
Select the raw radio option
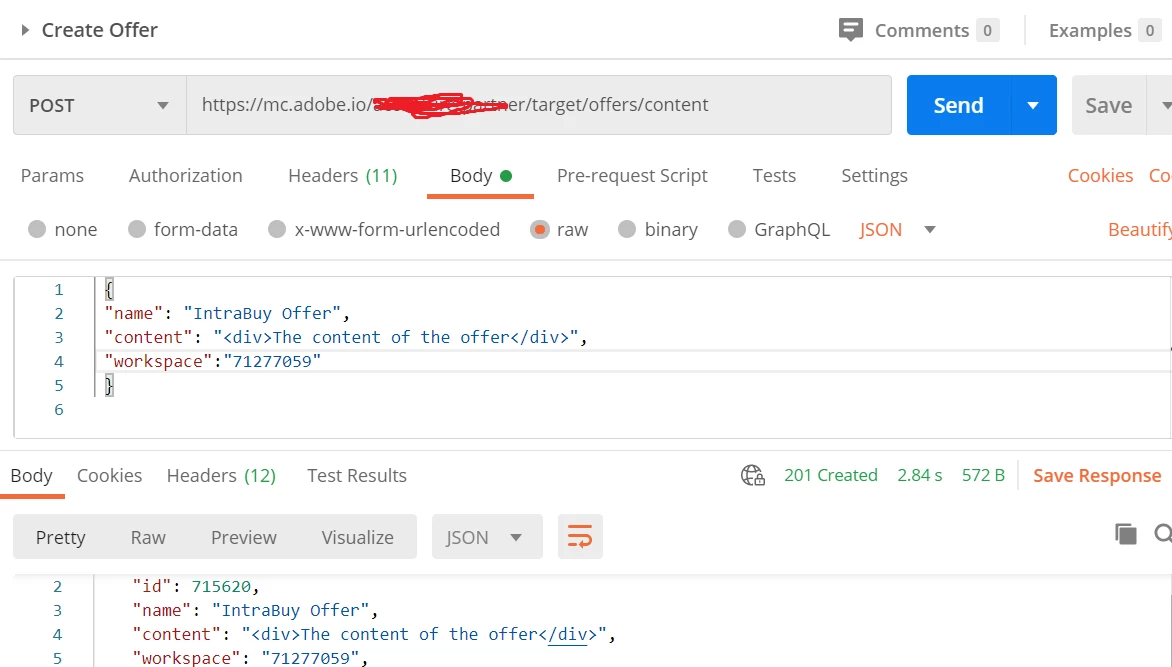[540, 229]
